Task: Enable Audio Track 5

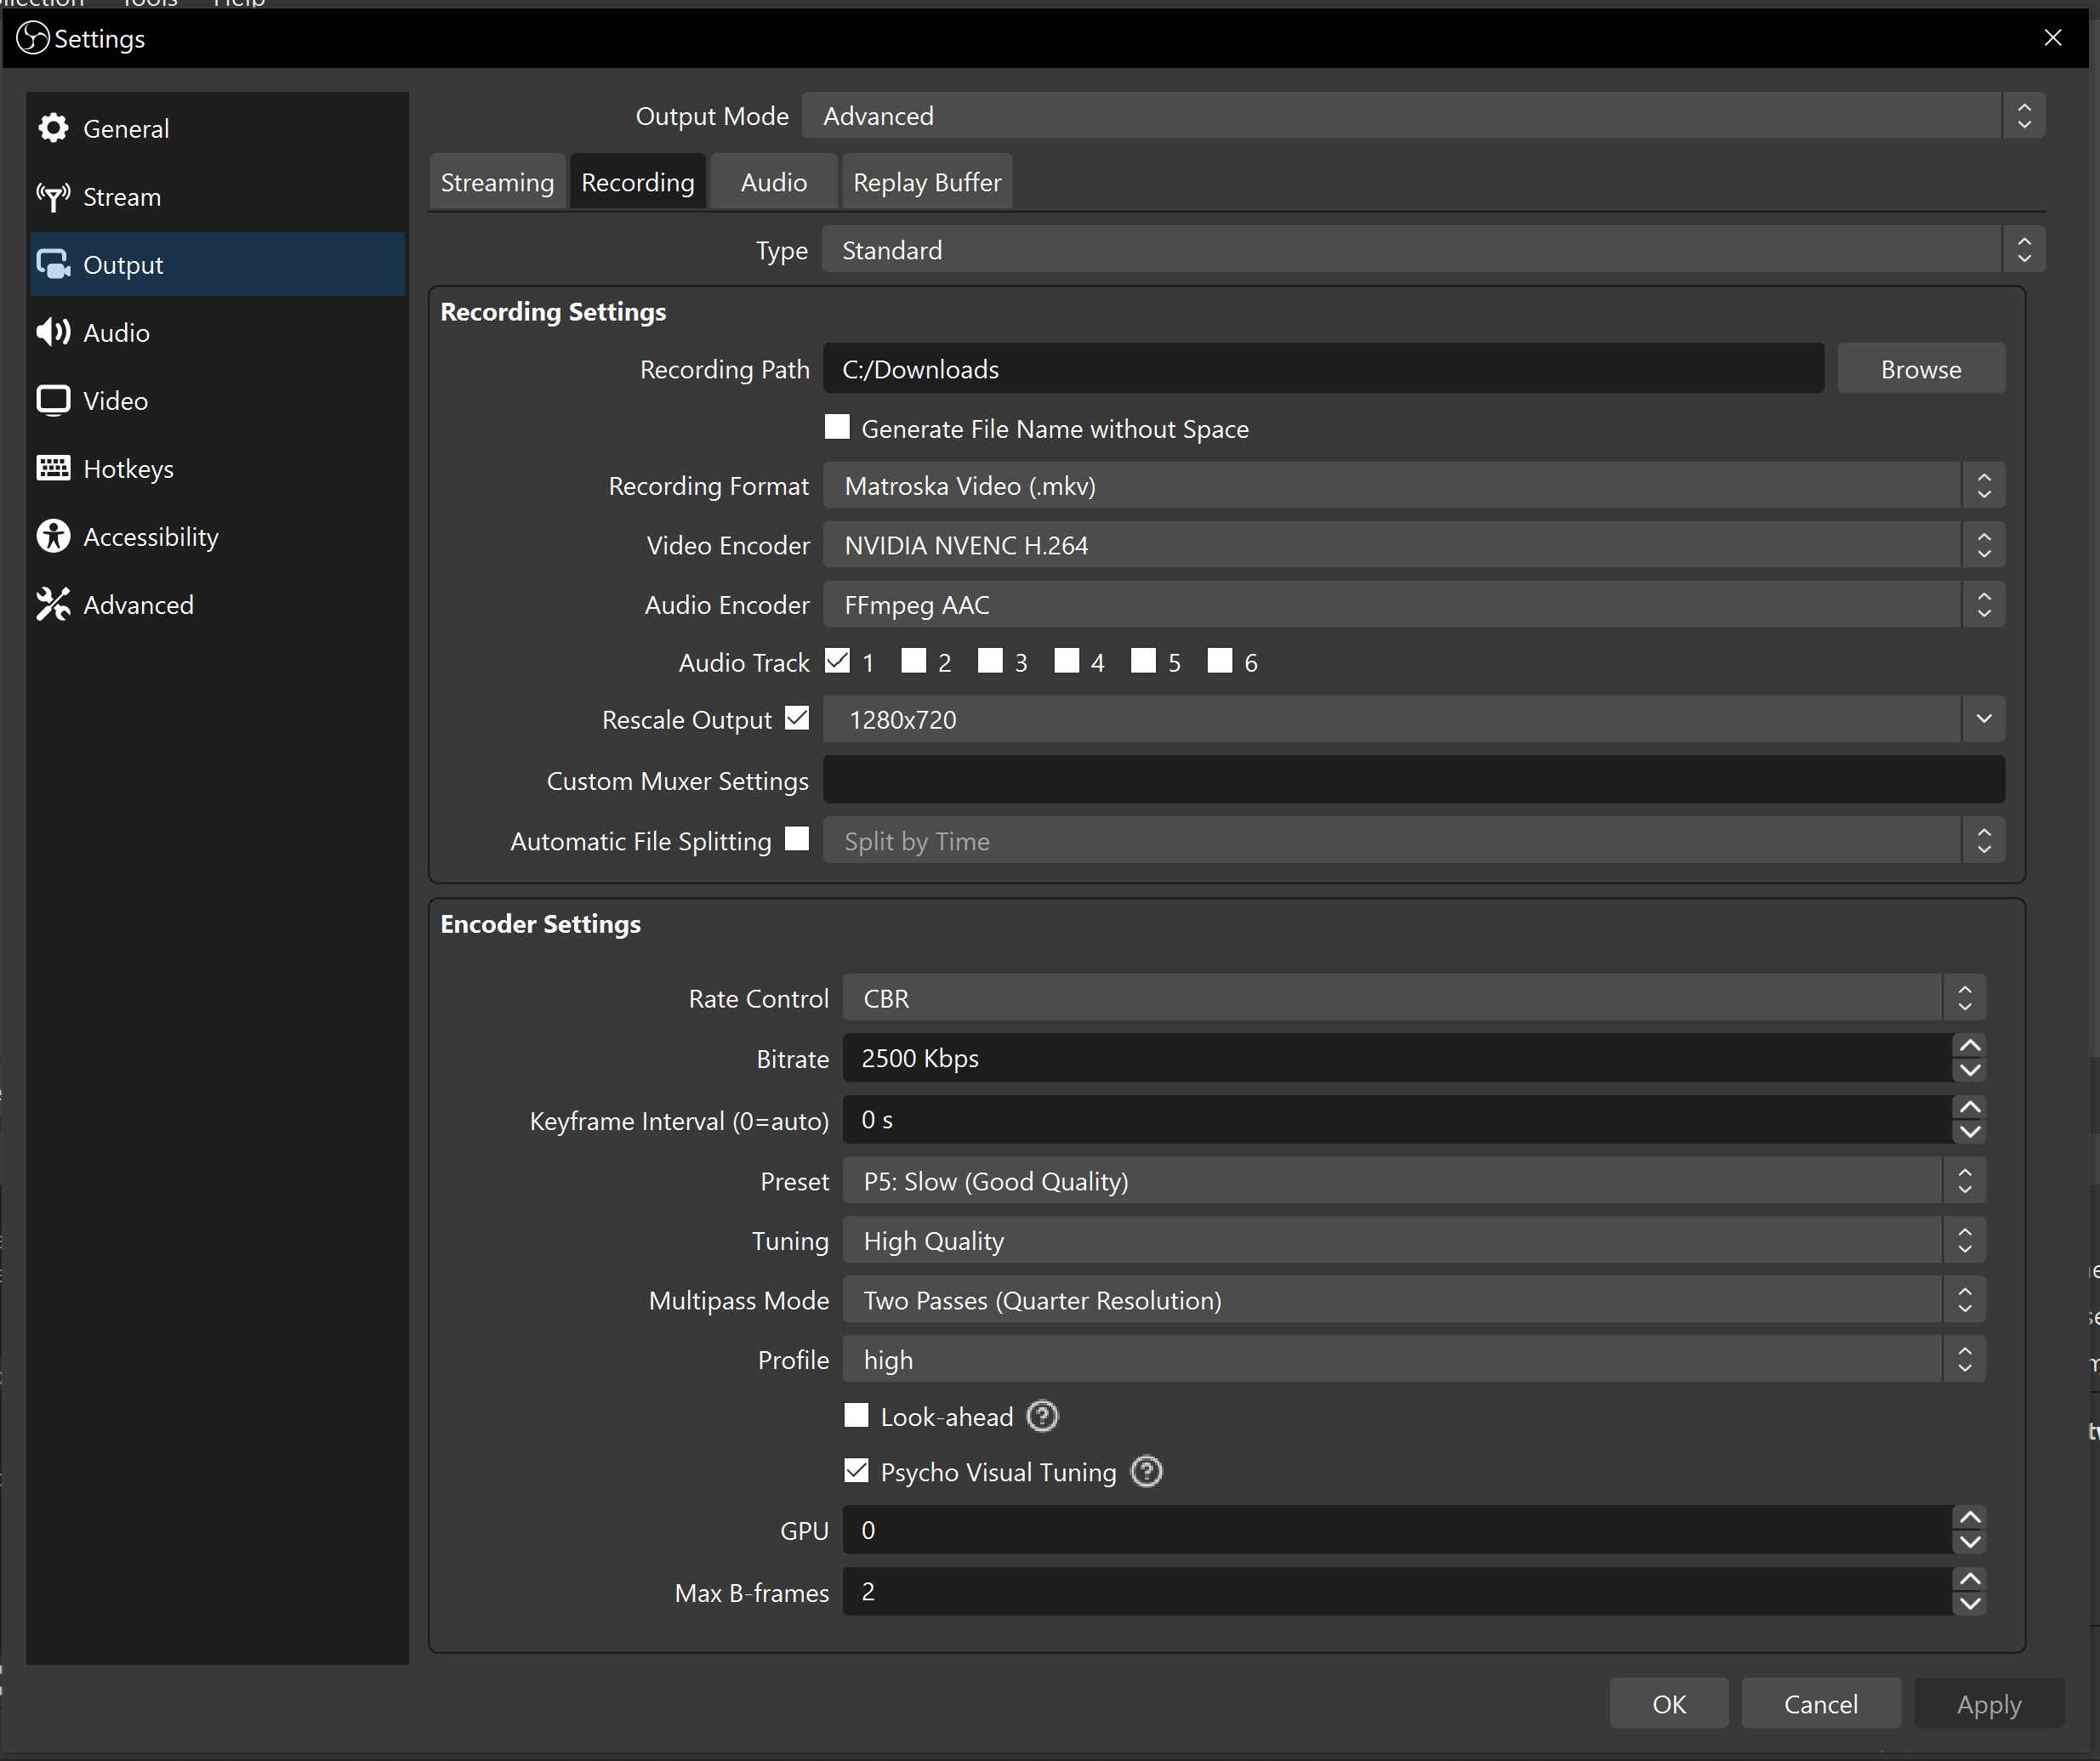Action: (1143, 661)
